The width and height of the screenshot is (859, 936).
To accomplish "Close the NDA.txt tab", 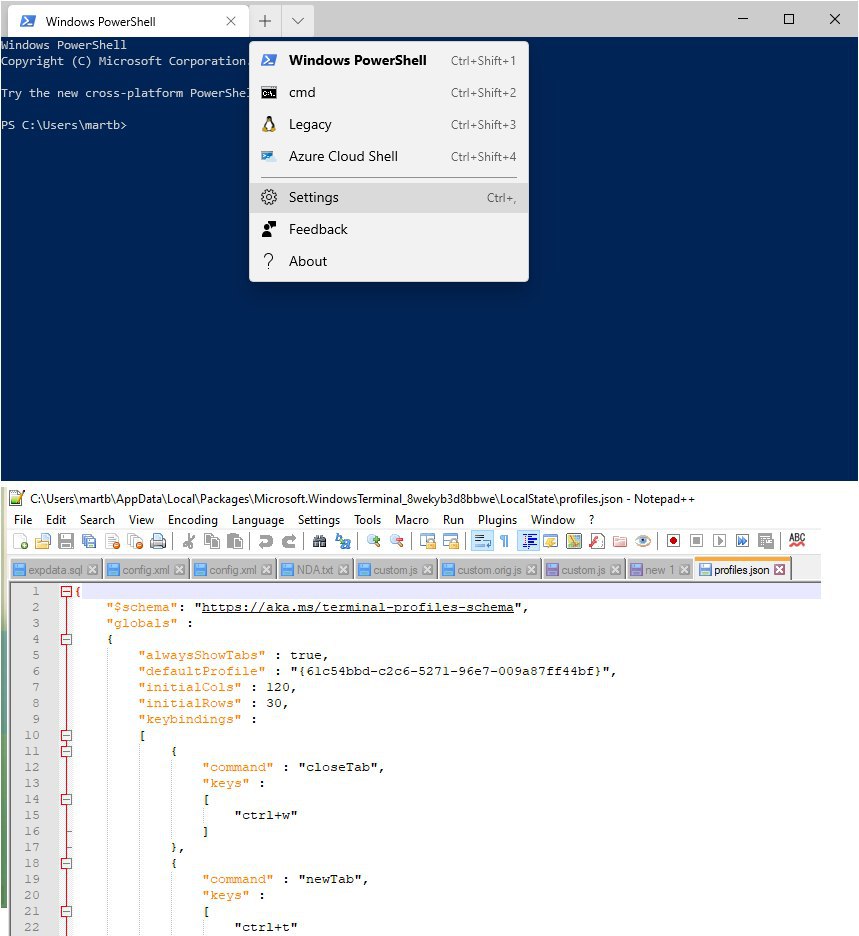I will pyautogui.click(x=343, y=569).
